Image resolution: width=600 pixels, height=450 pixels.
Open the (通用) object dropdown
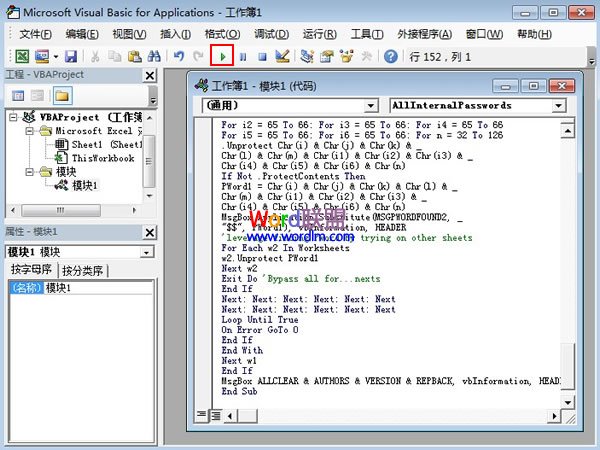370,106
